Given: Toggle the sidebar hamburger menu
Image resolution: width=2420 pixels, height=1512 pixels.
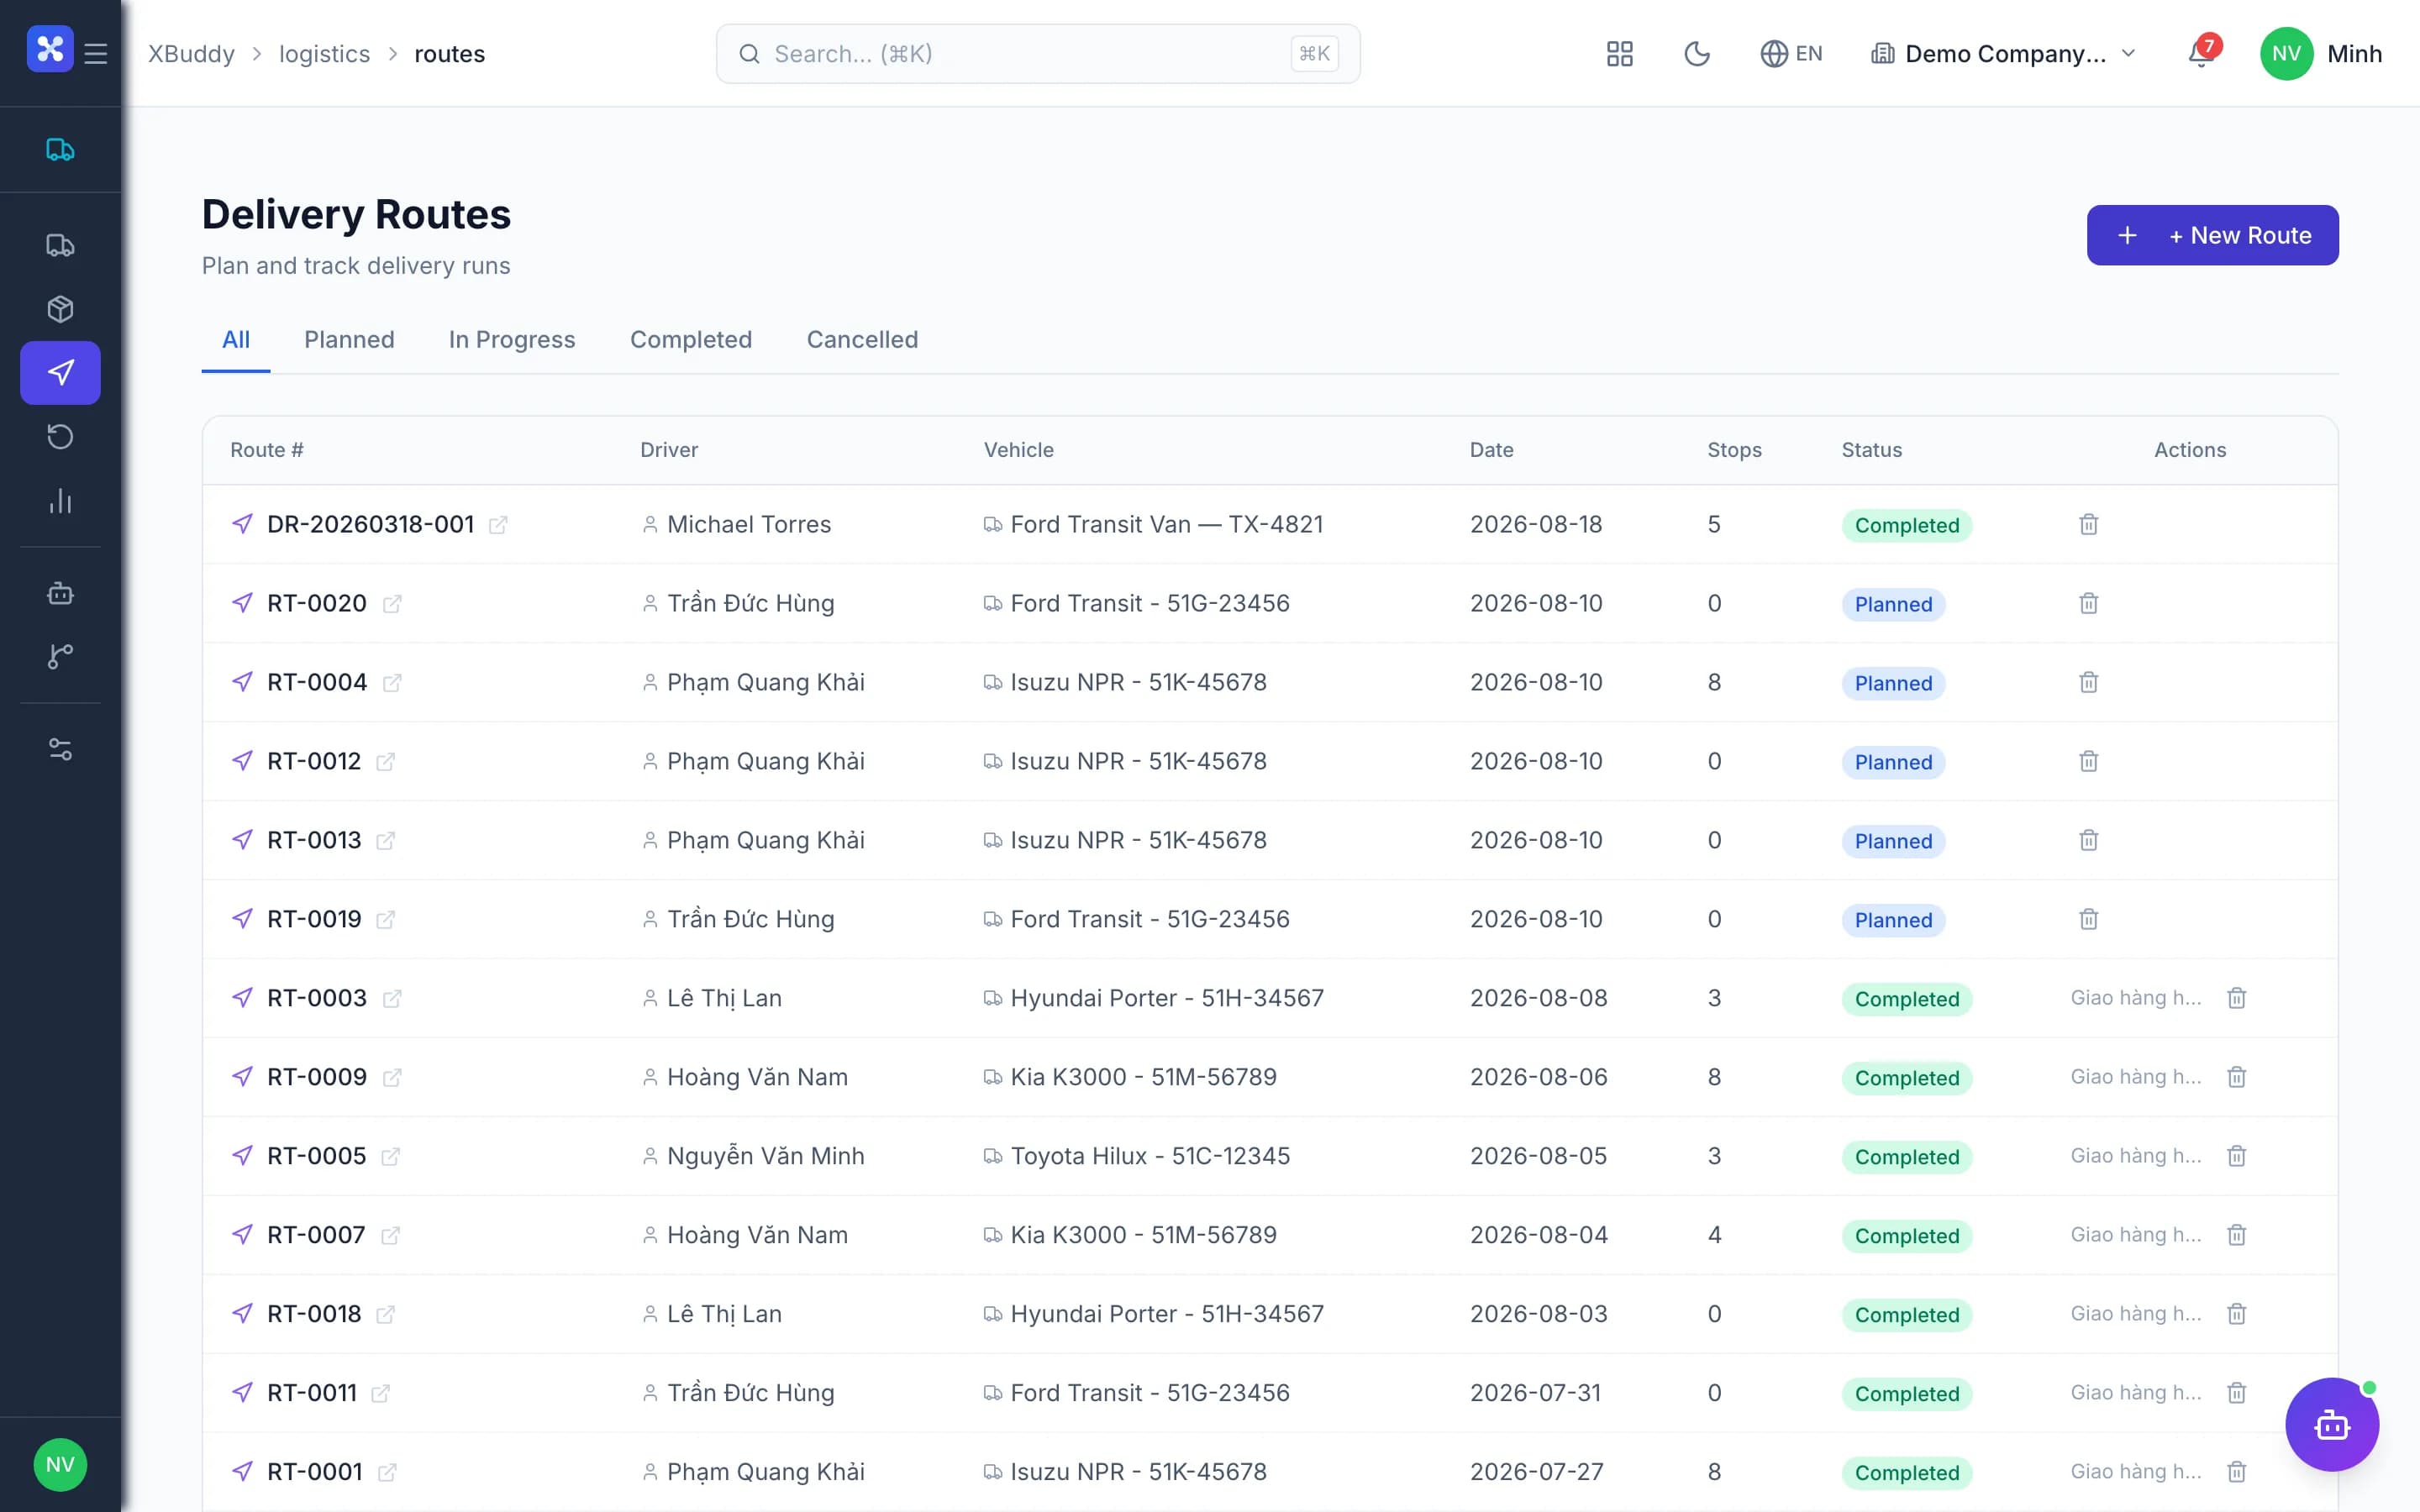Looking at the screenshot, I should pos(96,53).
